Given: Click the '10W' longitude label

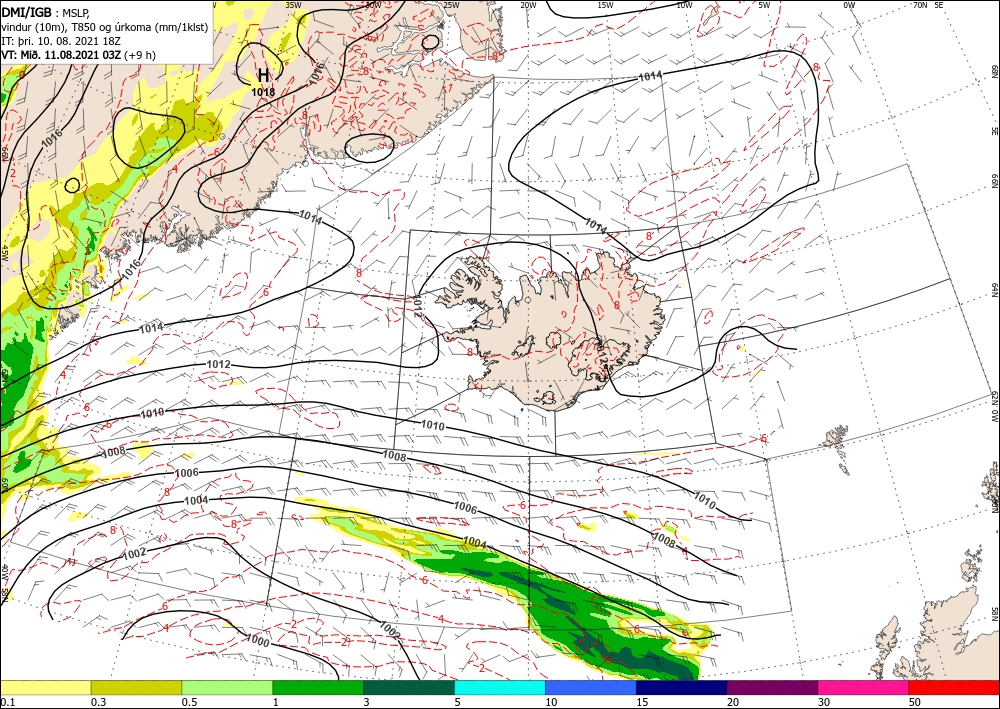Looking at the screenshot, I should tap(684, 5).
